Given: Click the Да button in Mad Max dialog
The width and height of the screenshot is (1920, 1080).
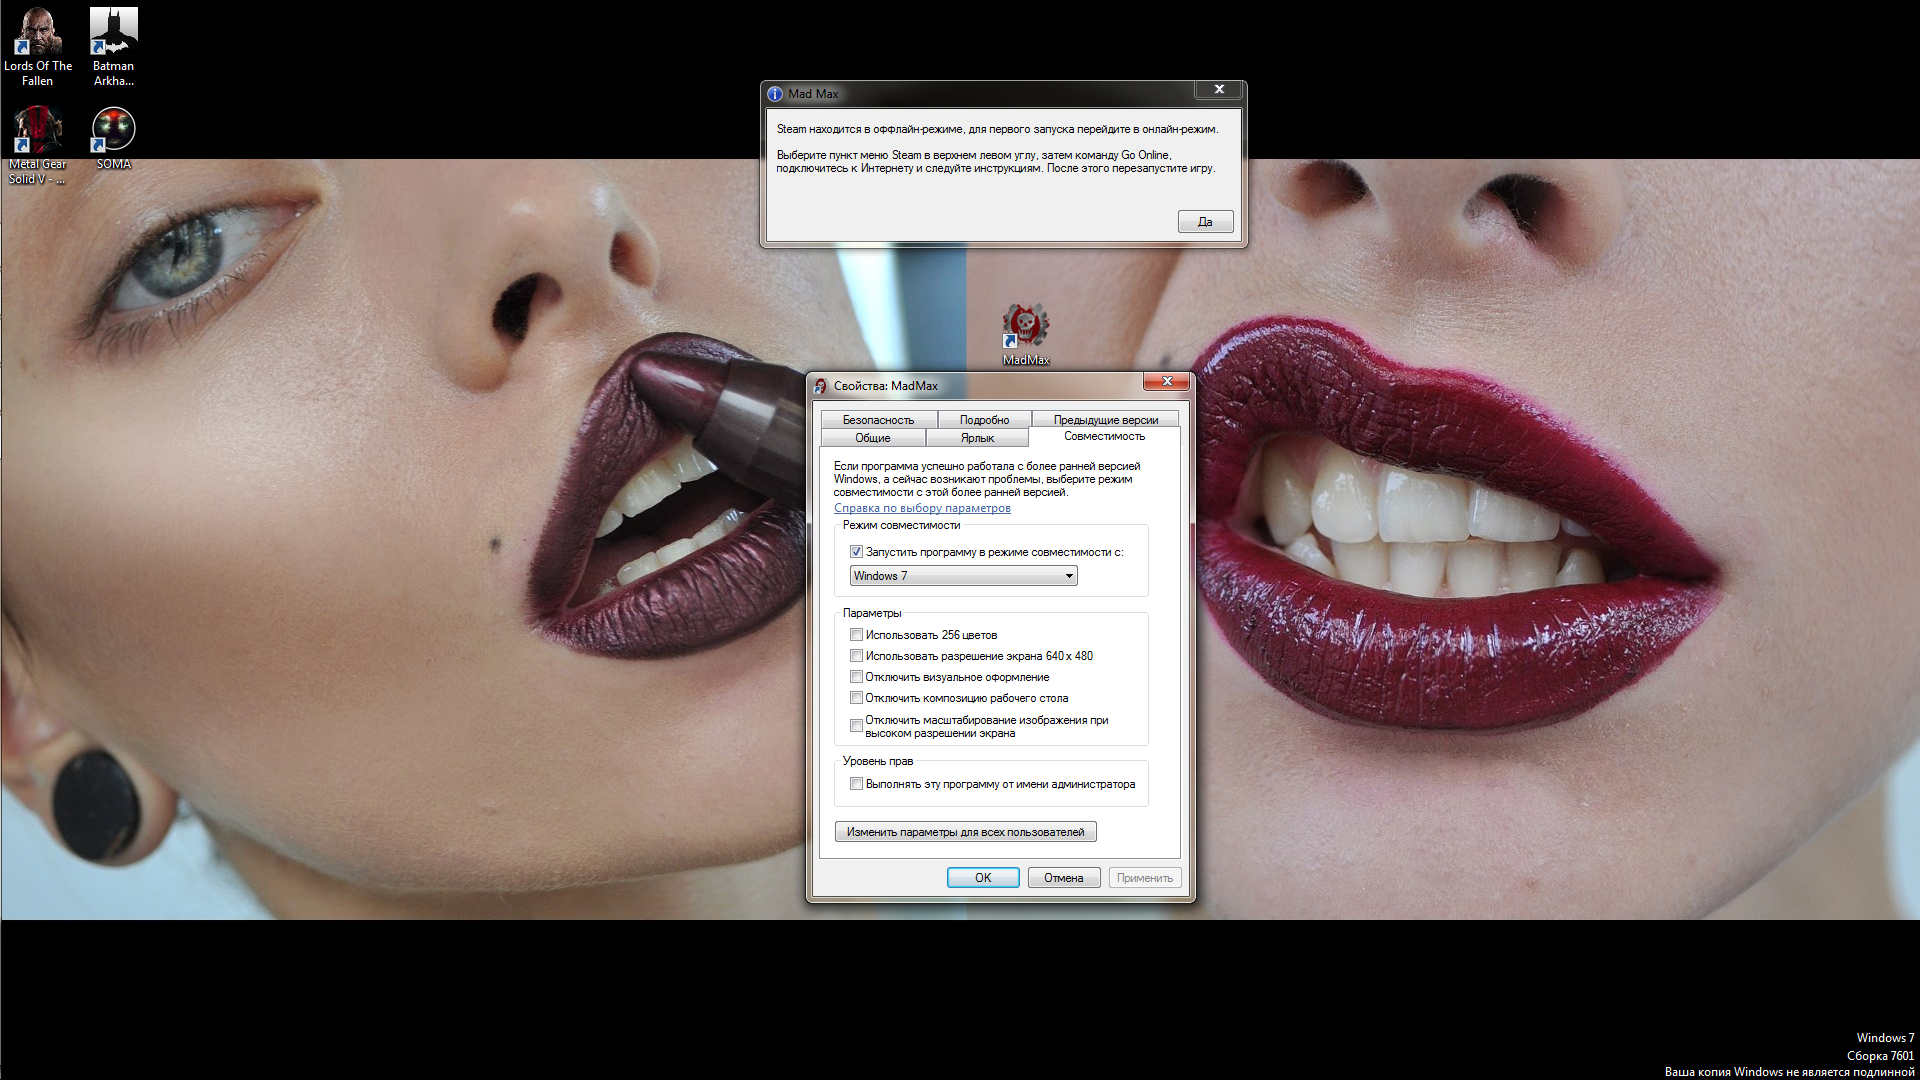Looking at the screenshot, I should click(1205, 222).
